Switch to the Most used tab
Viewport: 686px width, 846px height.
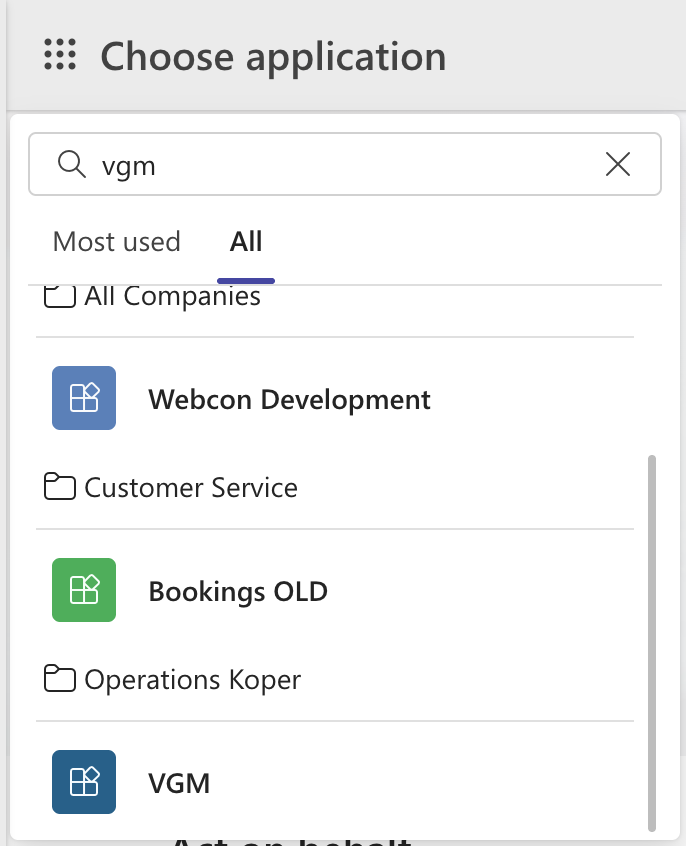(116, 242)
